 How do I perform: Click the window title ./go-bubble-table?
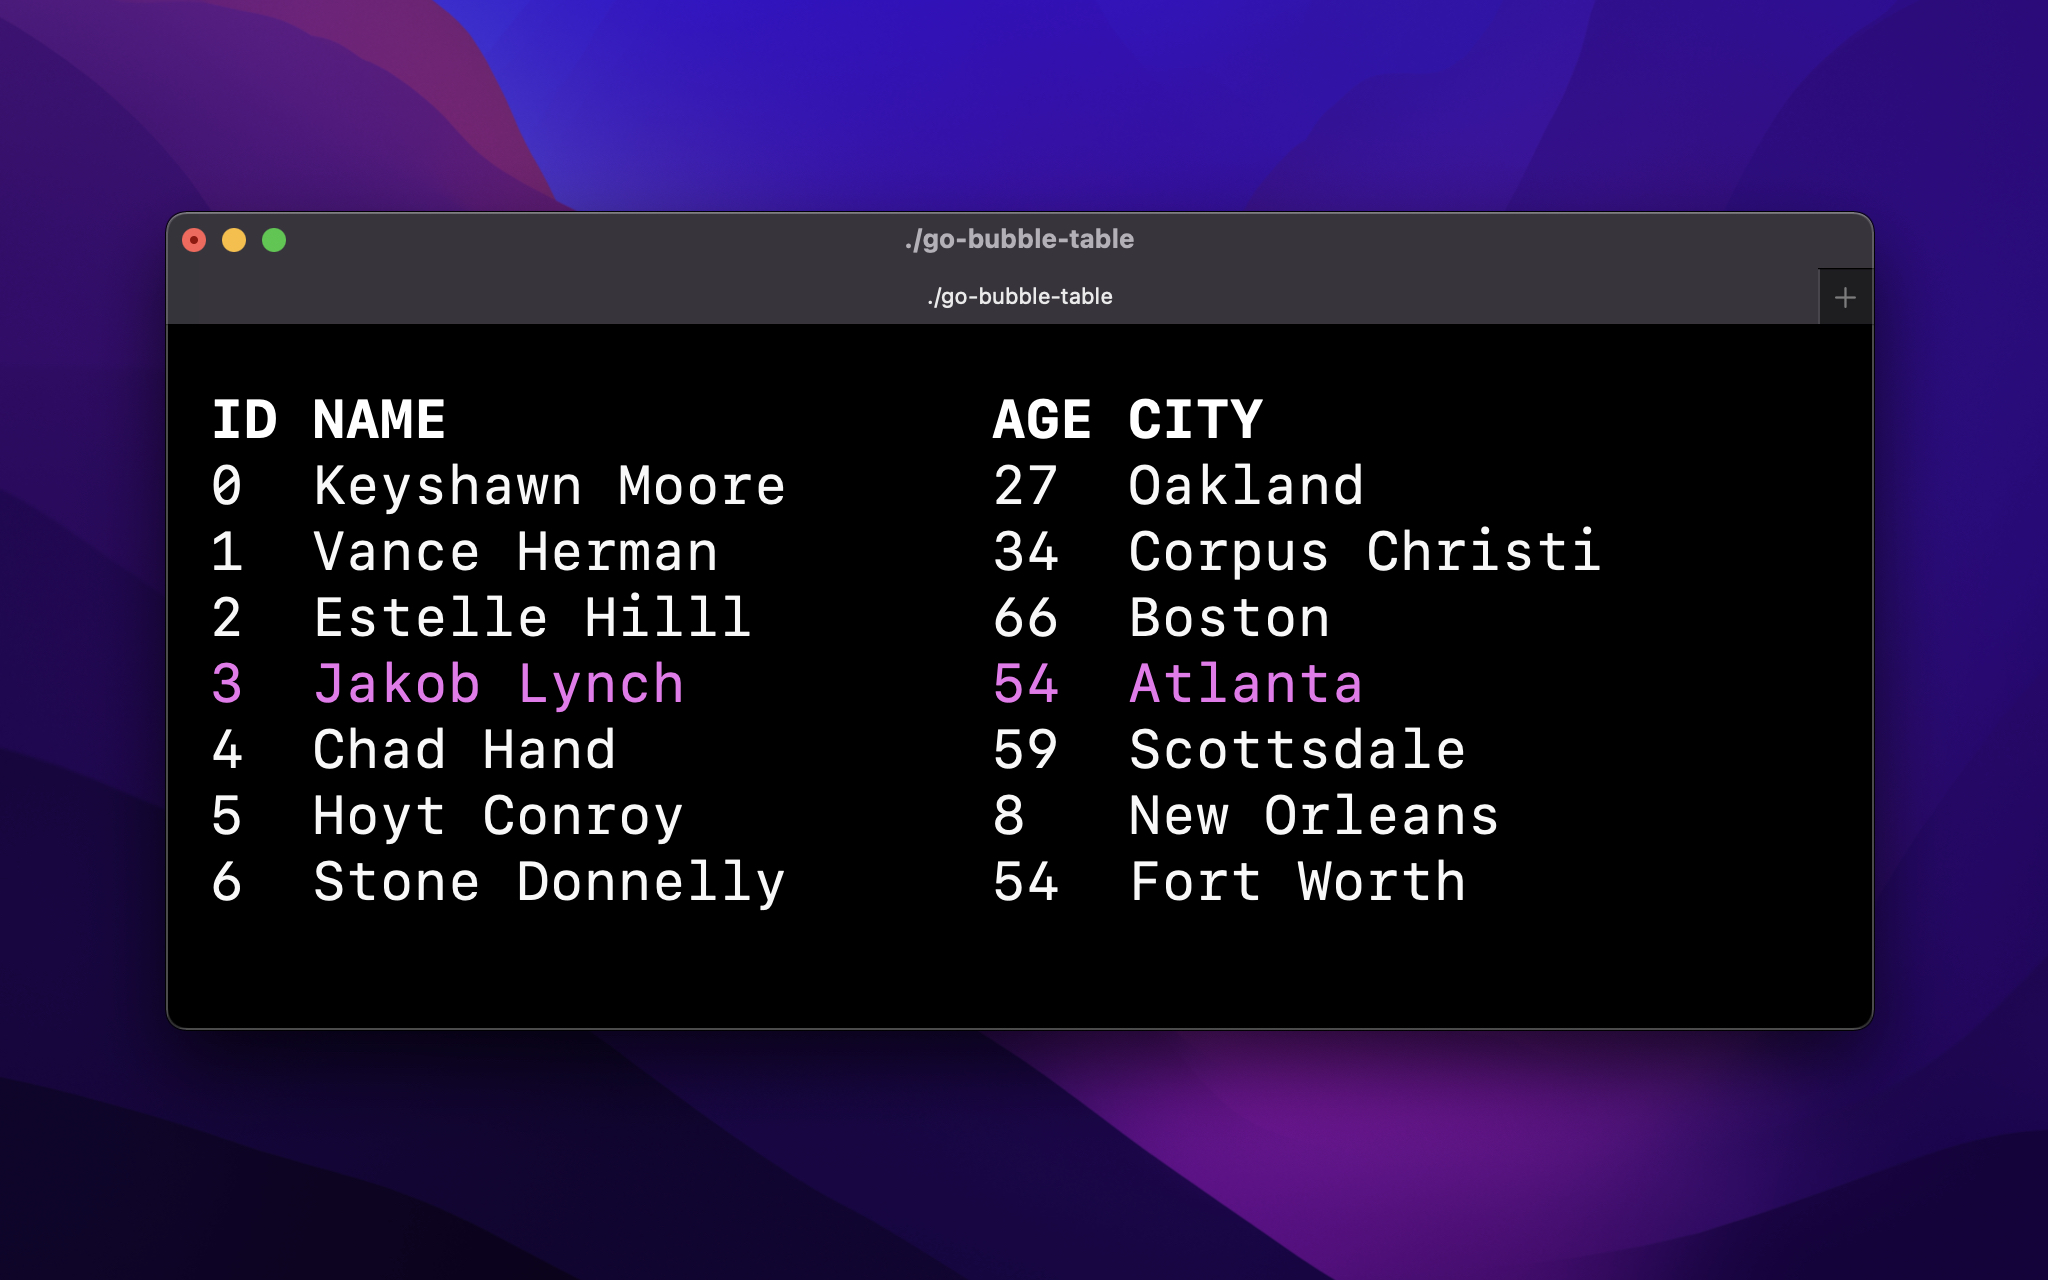tap(1018, 239)
